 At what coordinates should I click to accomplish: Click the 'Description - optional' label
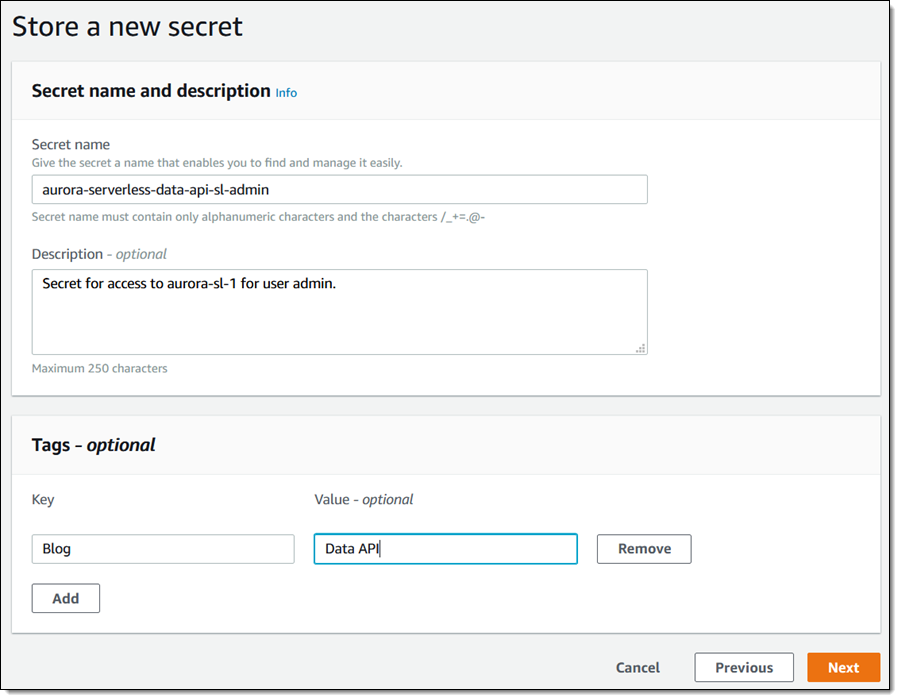point(99,254)
